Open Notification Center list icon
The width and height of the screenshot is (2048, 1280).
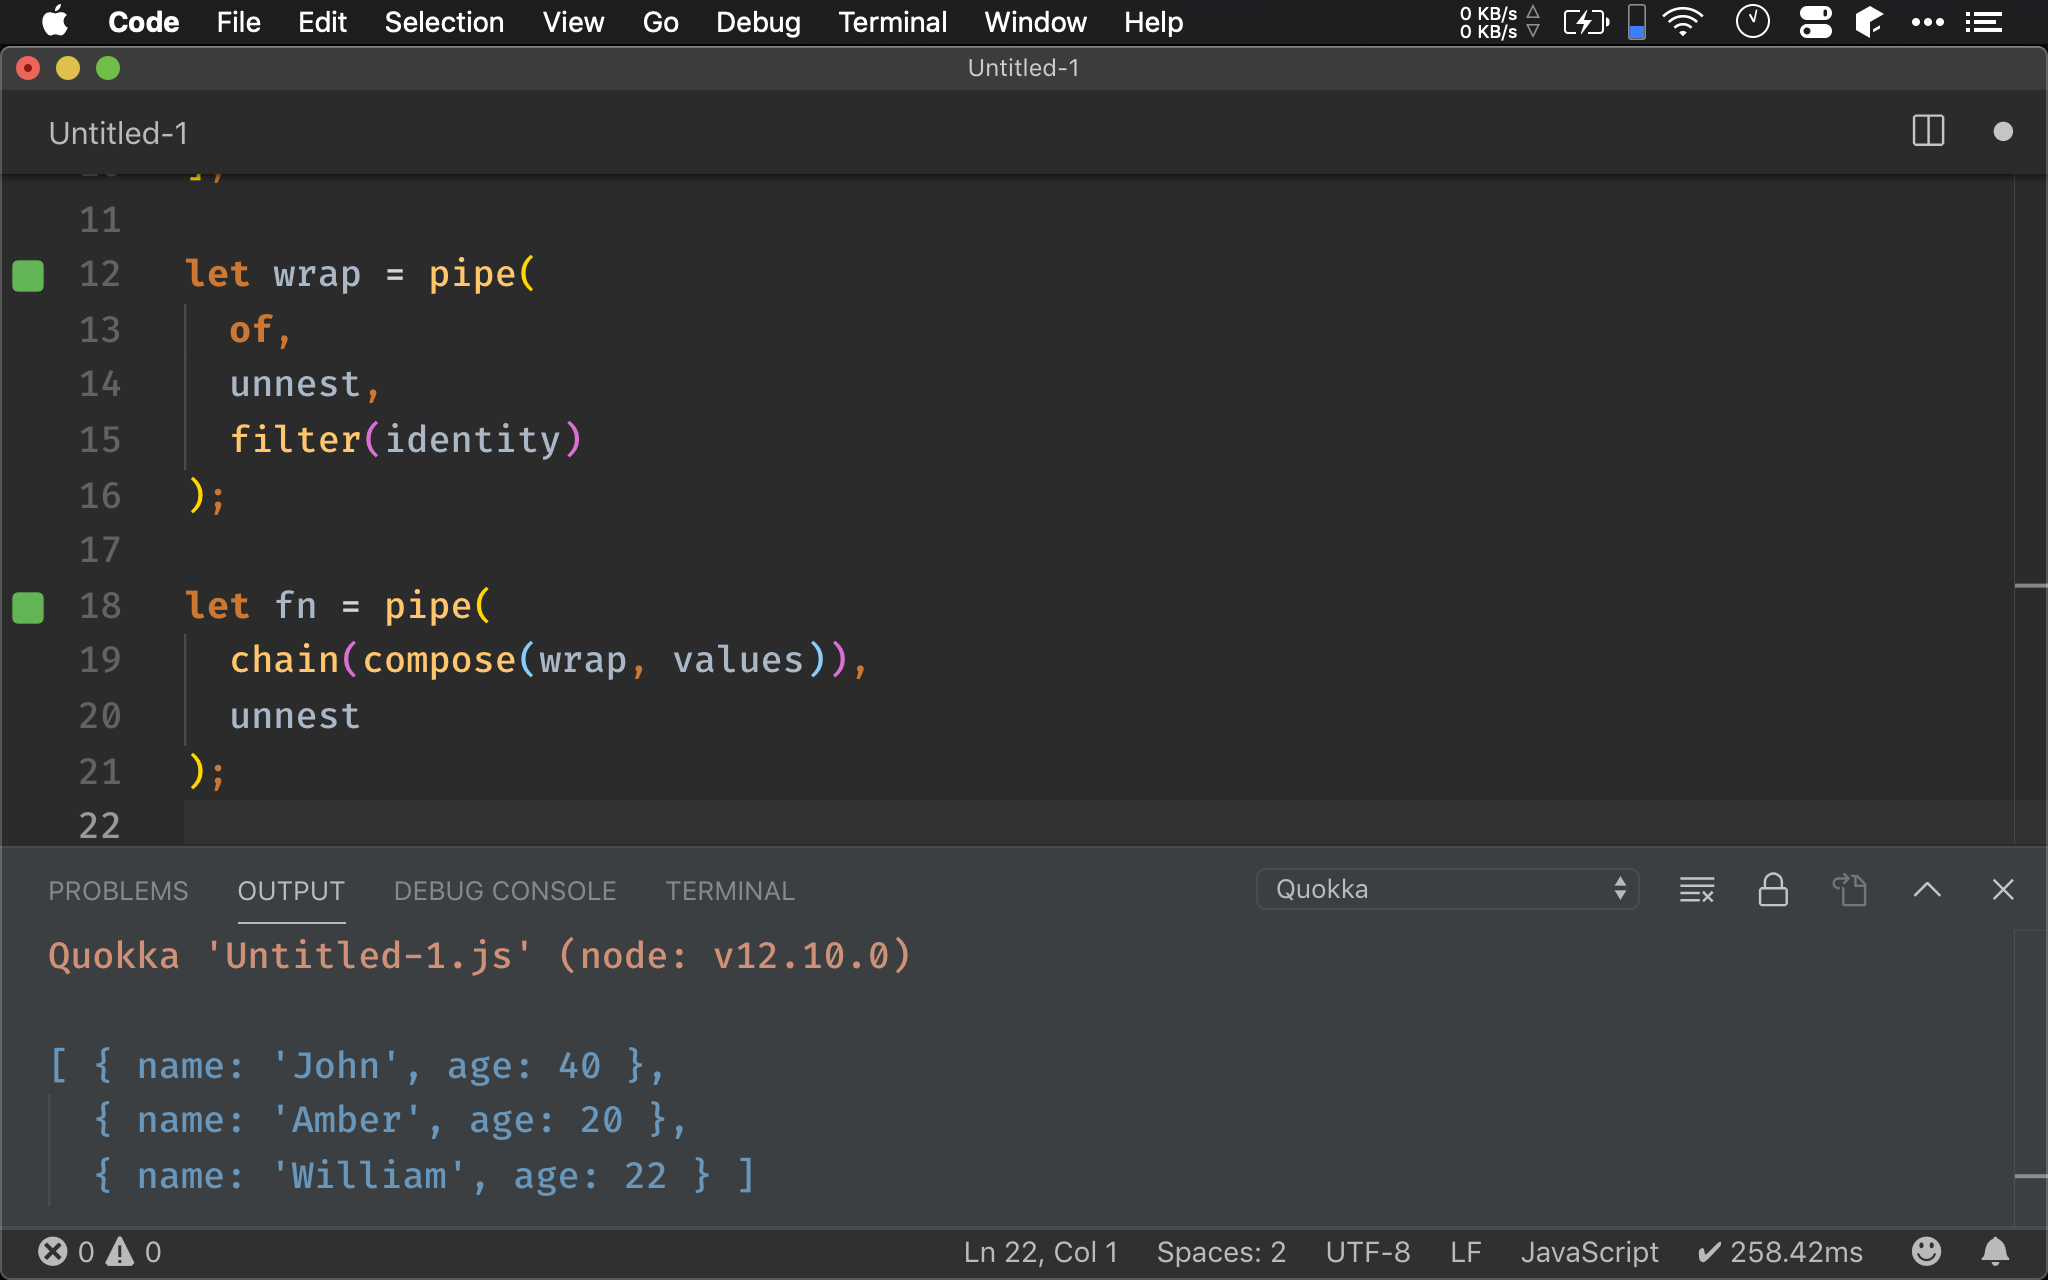pyautogui.click(x=1984, y=22)
